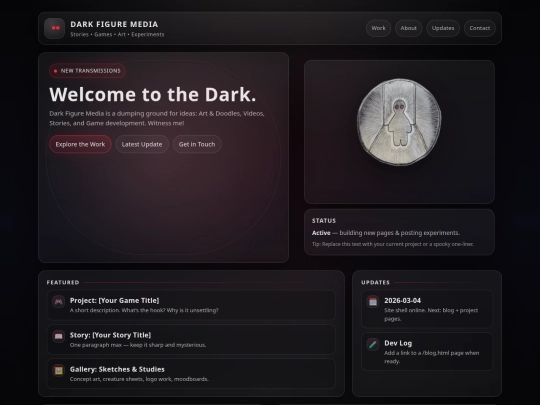Click the tip text about spooky one-liner
540x405 pixels.
(x=393, y=244)
